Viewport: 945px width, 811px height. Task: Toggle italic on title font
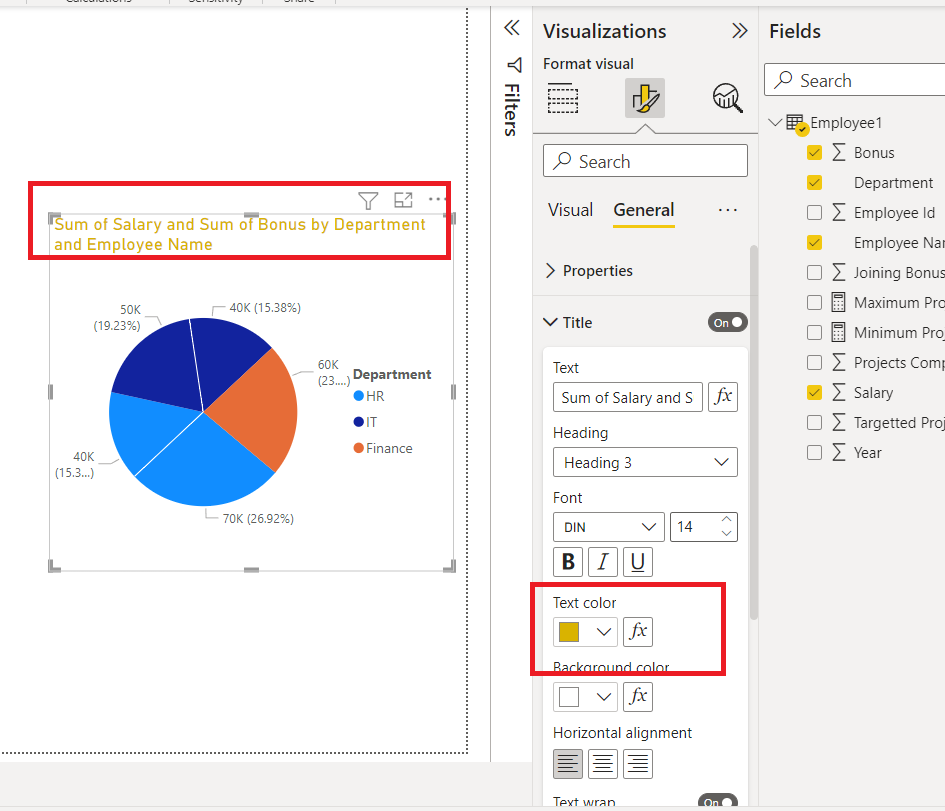pyautogui.click(x=603, y=562)
